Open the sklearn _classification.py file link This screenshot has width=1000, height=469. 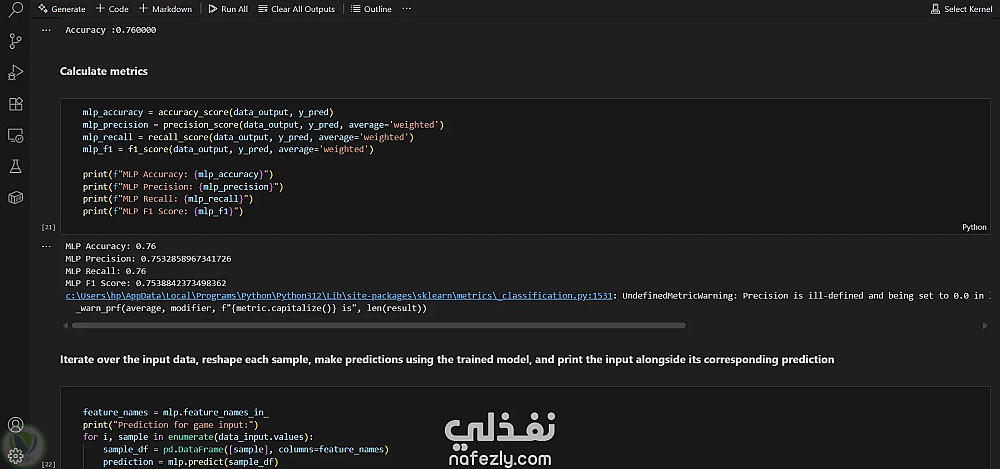(339, 295)
